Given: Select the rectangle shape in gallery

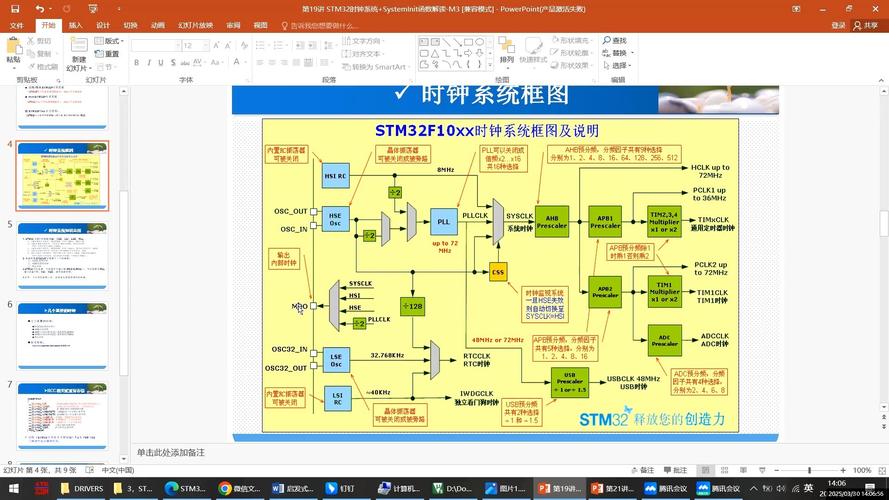Looking at the screenshot, I should click(x=468, y=42).
